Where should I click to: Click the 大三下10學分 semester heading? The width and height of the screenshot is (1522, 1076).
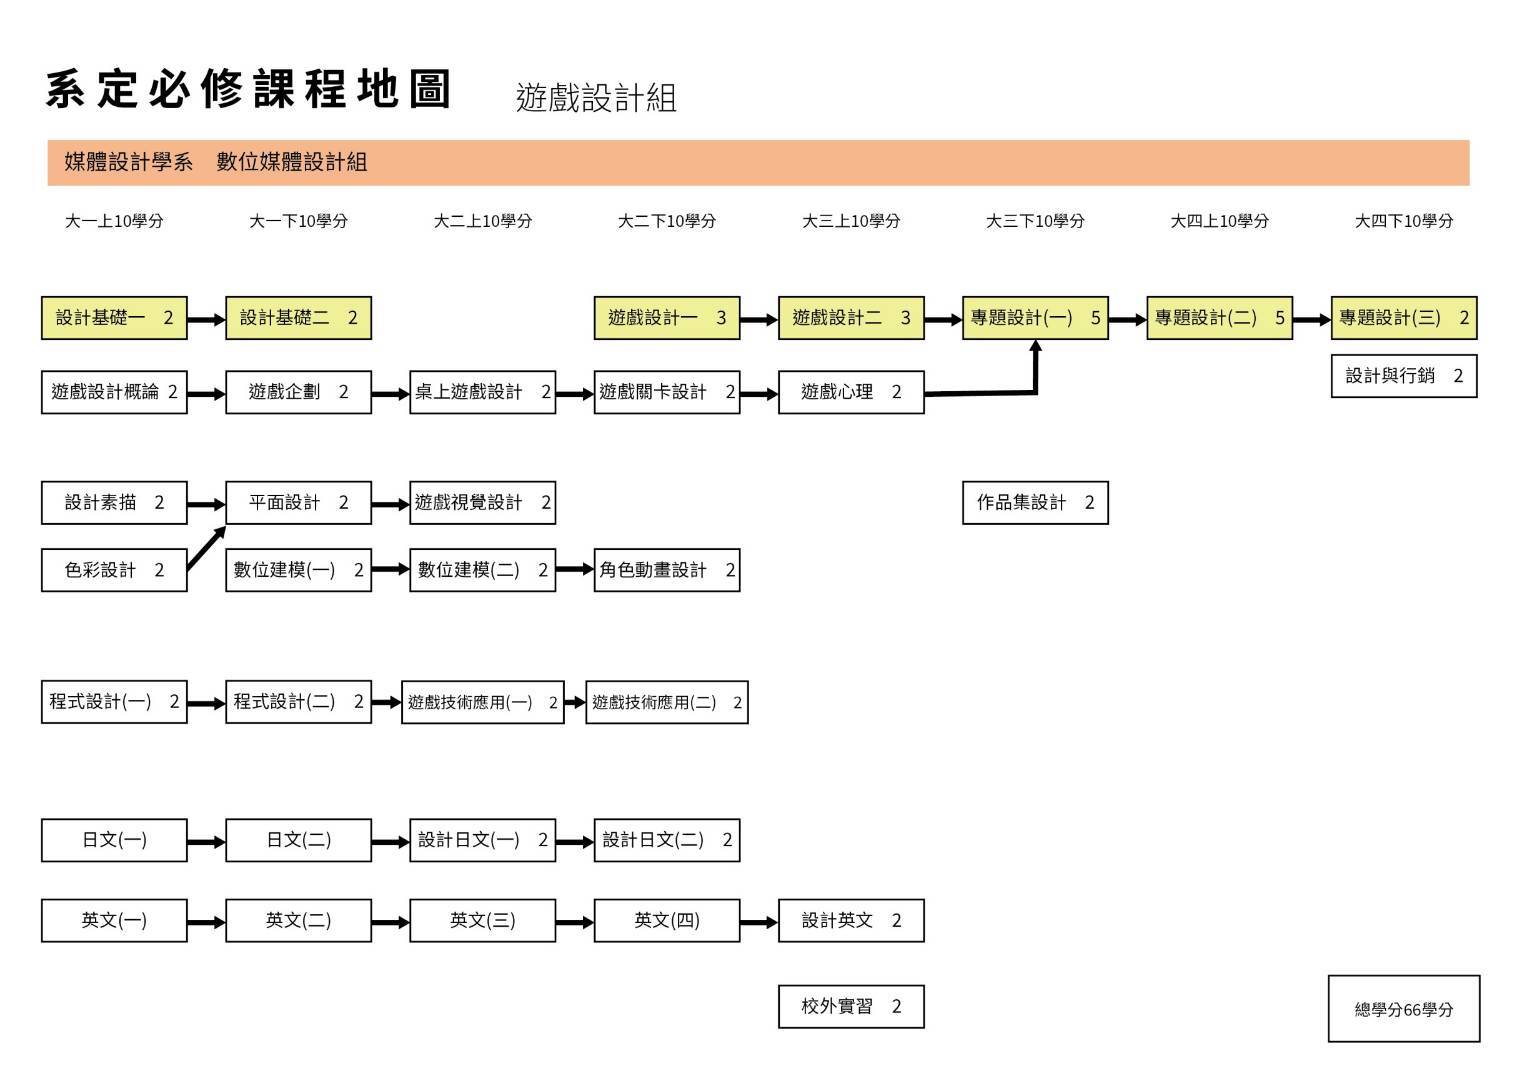(x=1035, y=221)
